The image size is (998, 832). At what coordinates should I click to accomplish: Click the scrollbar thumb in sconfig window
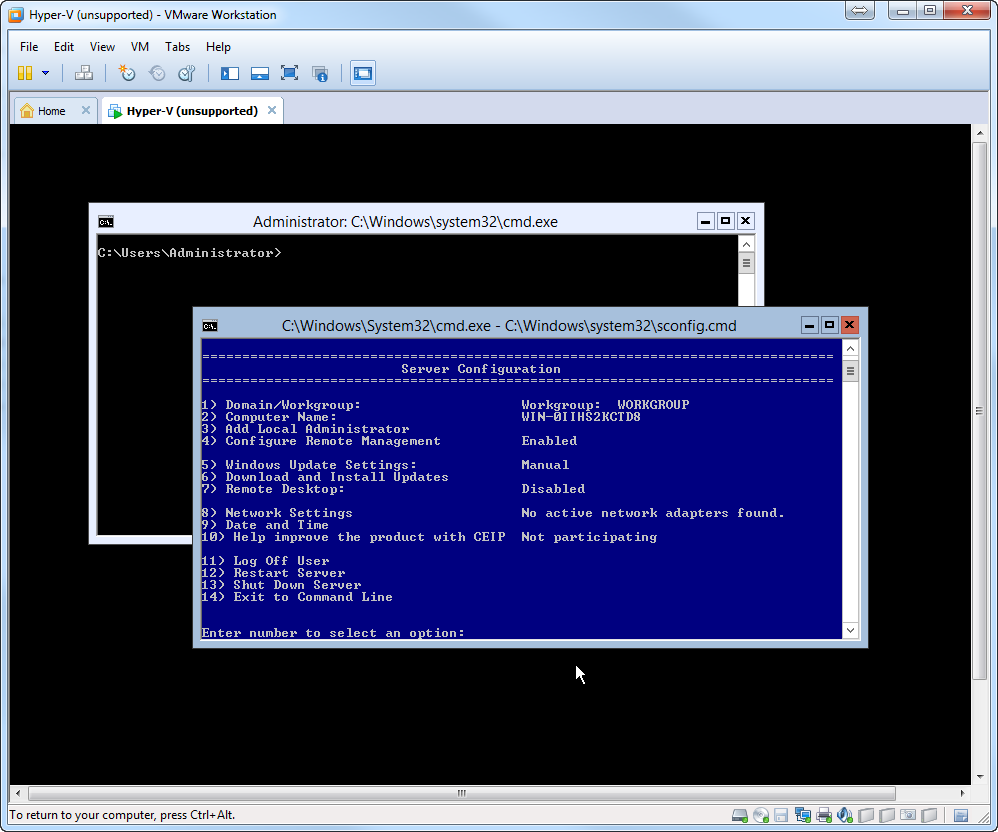[850, 370]
